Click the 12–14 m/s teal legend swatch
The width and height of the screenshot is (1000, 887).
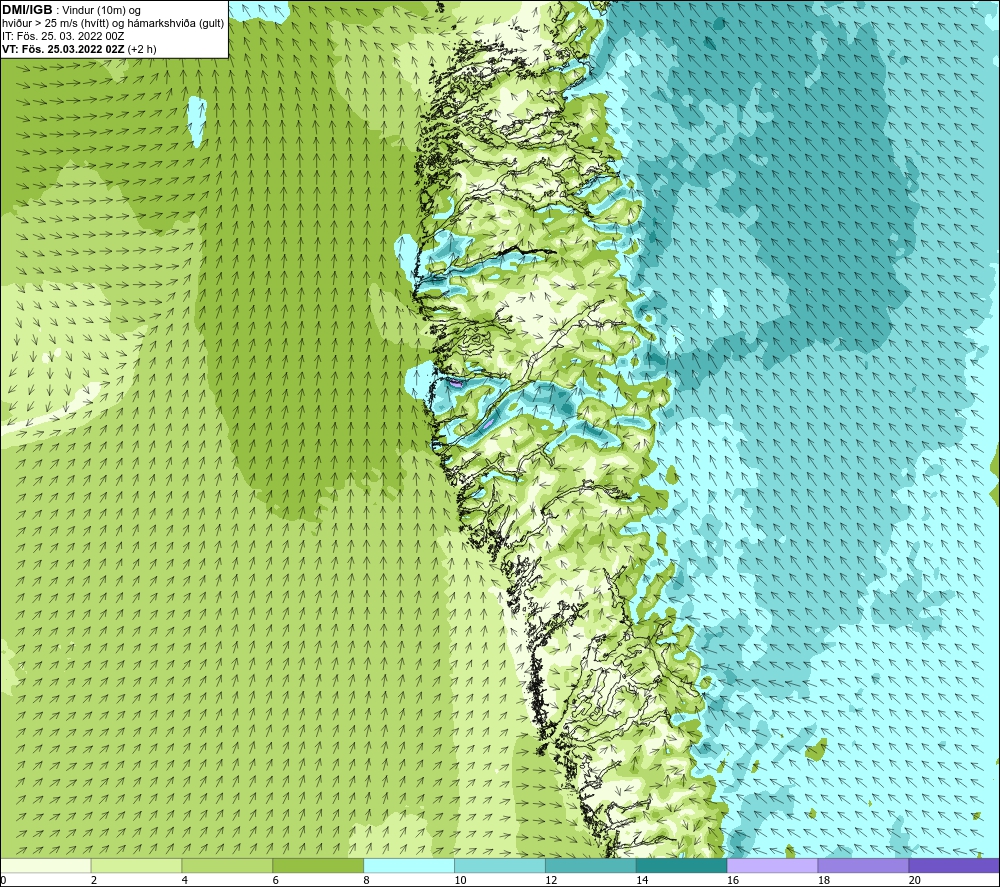(x=591, y=865)
